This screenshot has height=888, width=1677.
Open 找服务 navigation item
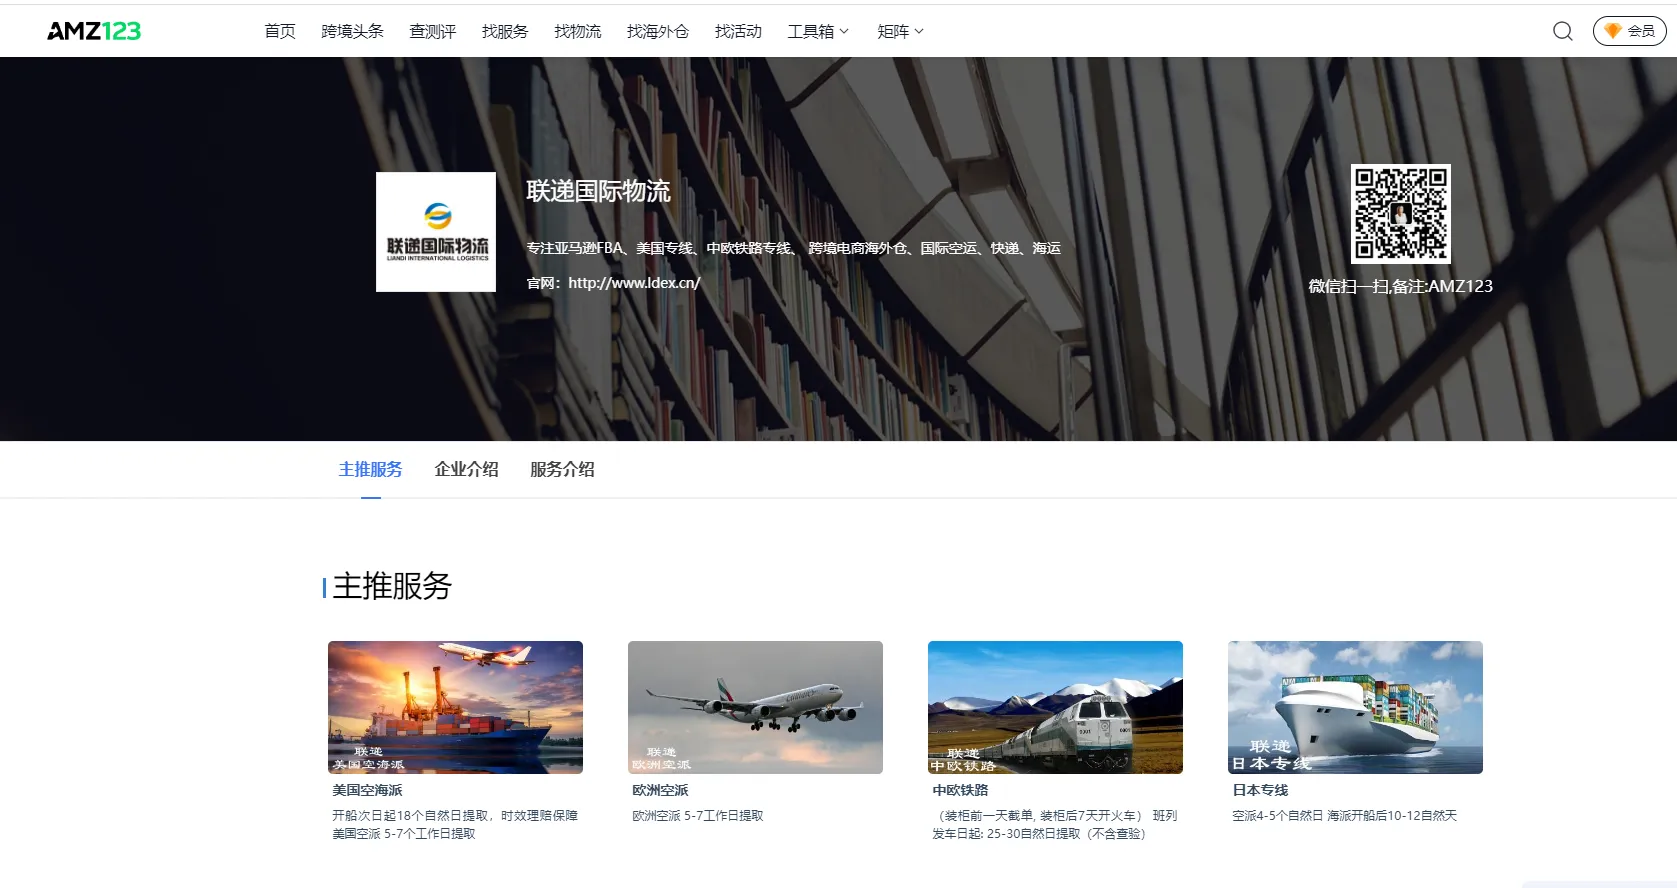coord(505,31)
